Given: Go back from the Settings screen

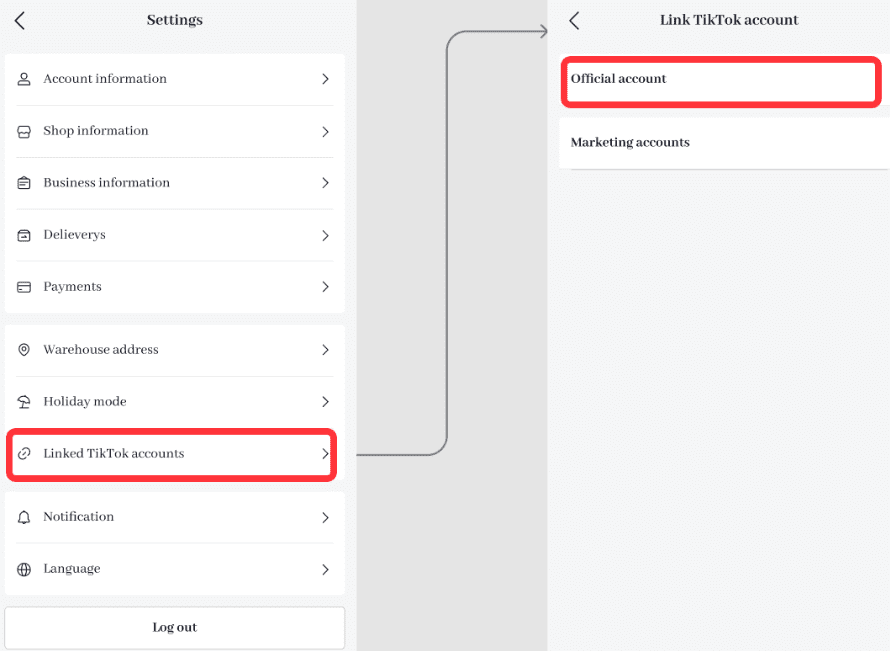Looking at the screenshot, I should click(x=20, y=20).
